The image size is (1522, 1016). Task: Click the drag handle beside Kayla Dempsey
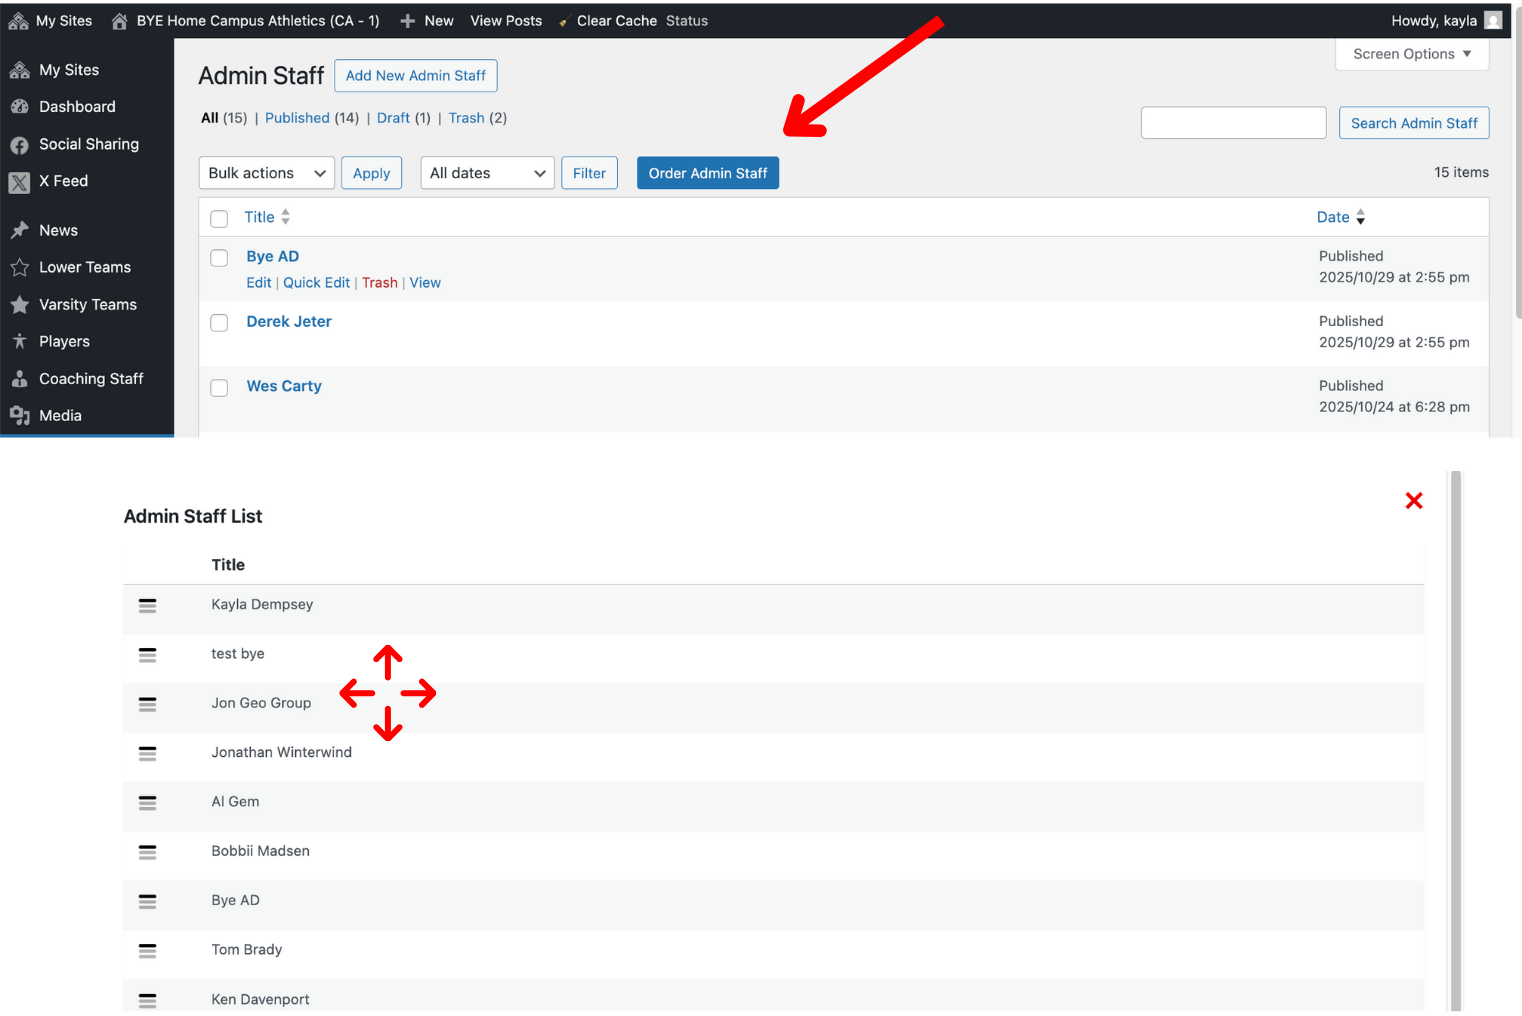tap(147, 605)
